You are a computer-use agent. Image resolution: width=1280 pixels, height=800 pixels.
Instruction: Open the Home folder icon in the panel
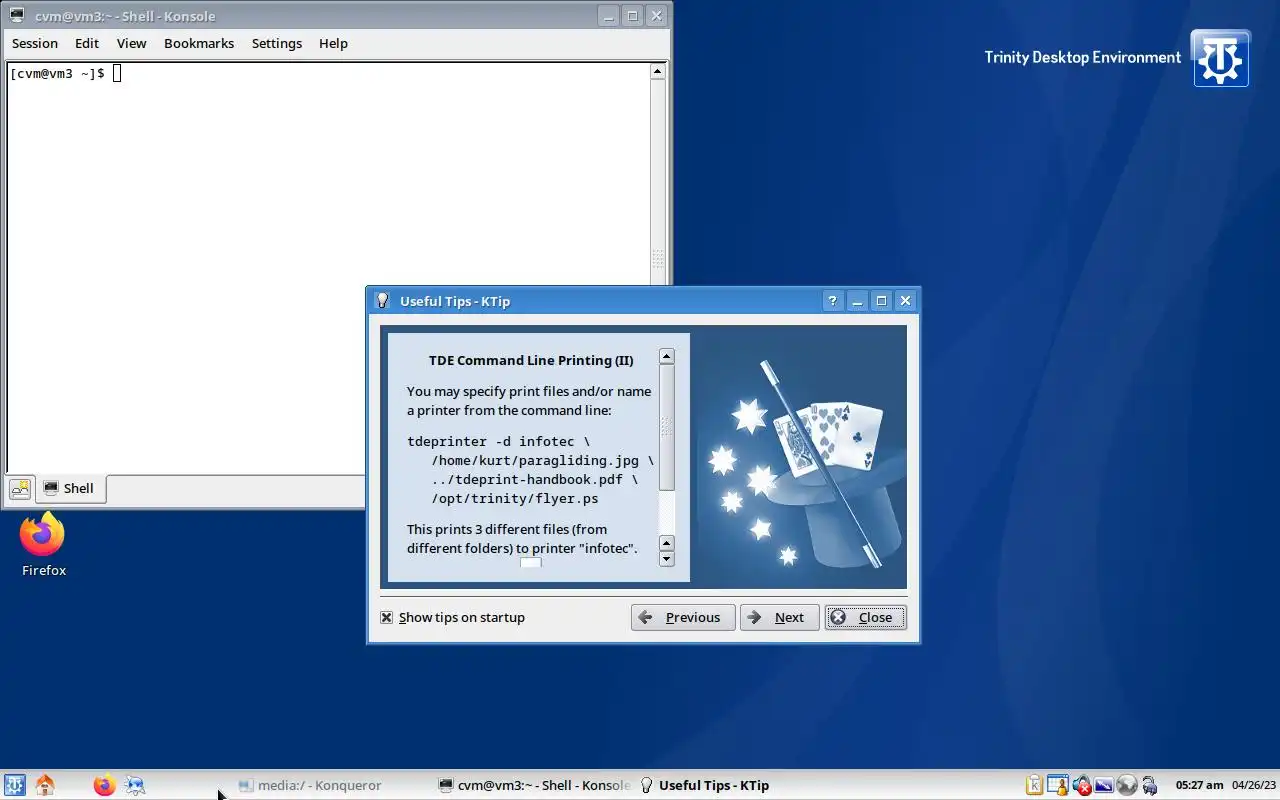coord(45,785)
